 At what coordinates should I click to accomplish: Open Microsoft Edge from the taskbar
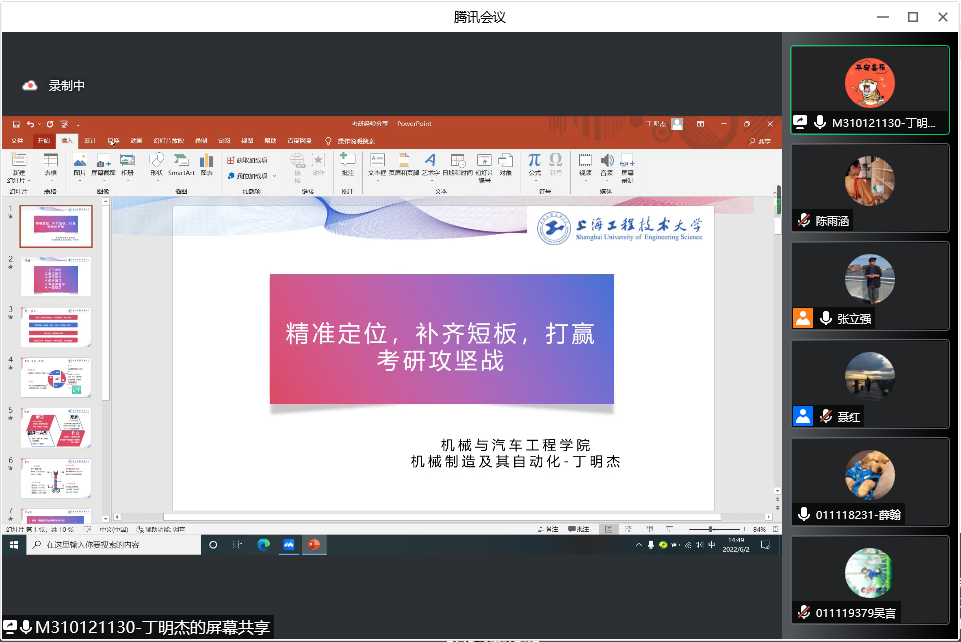click(264, 545)
